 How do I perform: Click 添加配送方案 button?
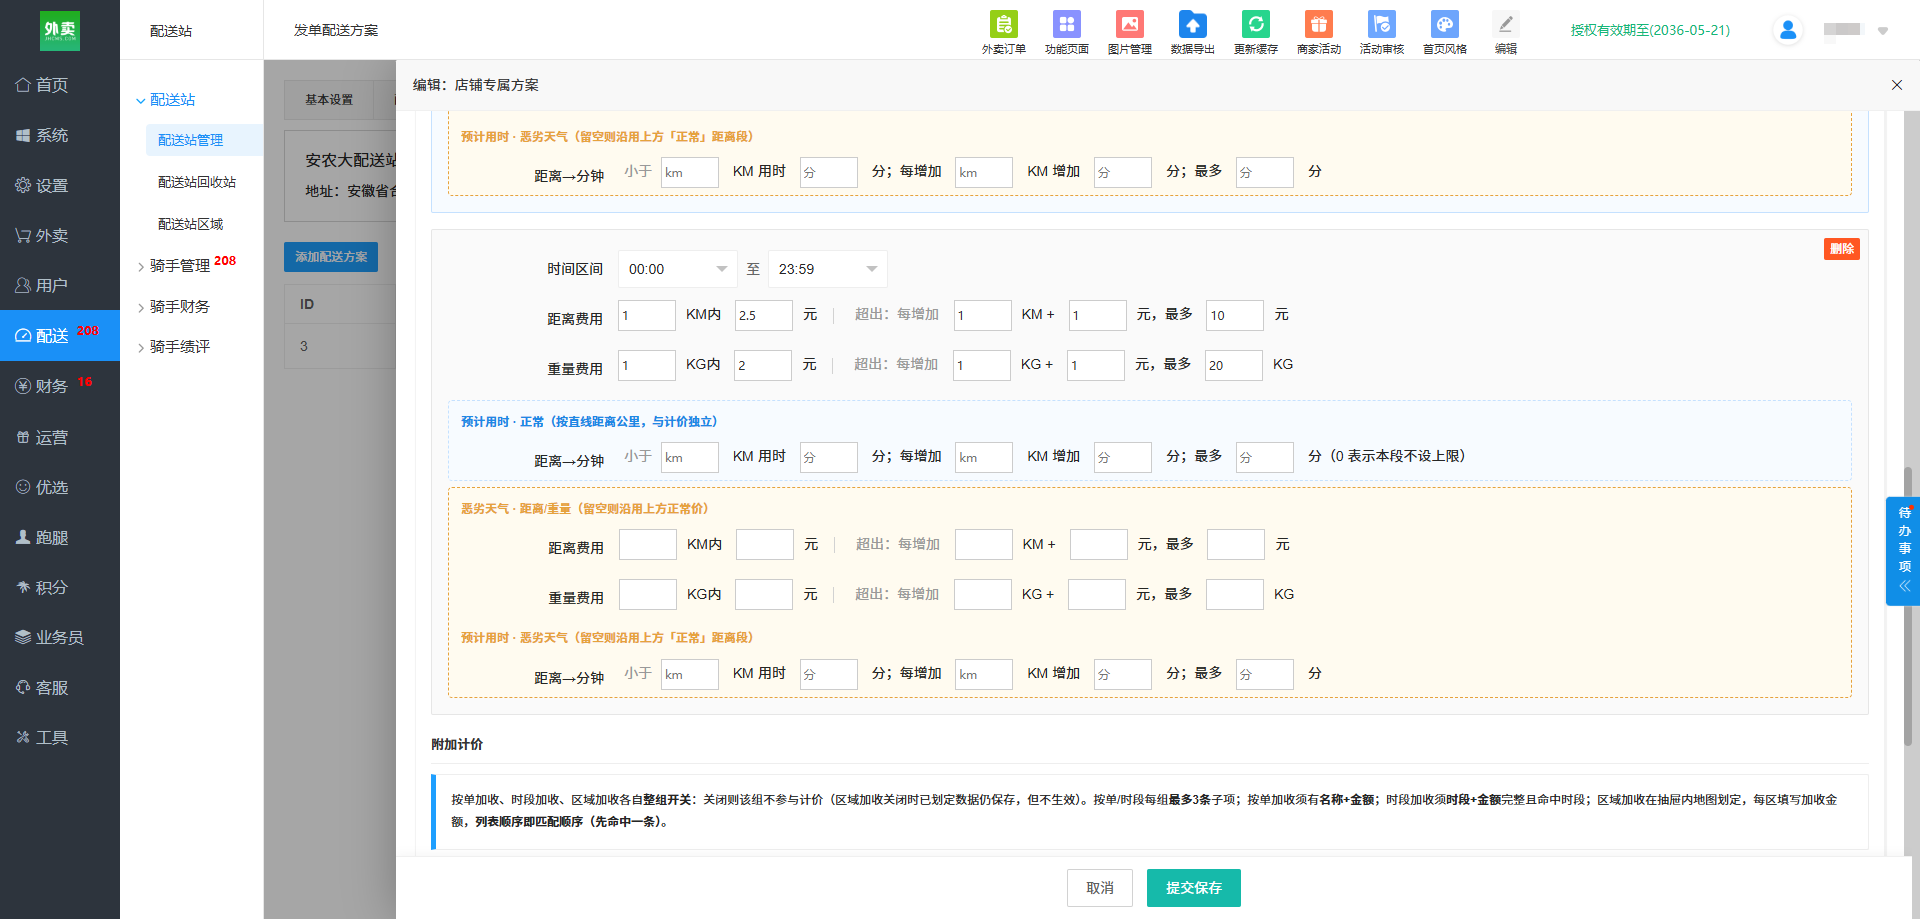point(331,257)
